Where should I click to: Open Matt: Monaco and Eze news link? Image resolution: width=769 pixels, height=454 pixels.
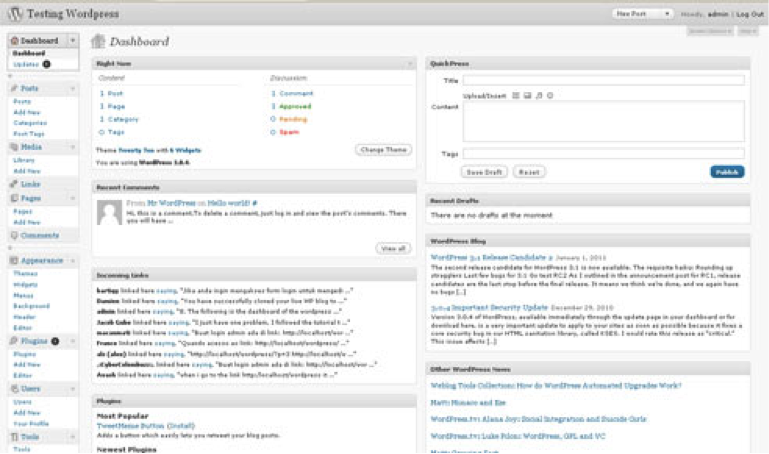tap(468, 403)
